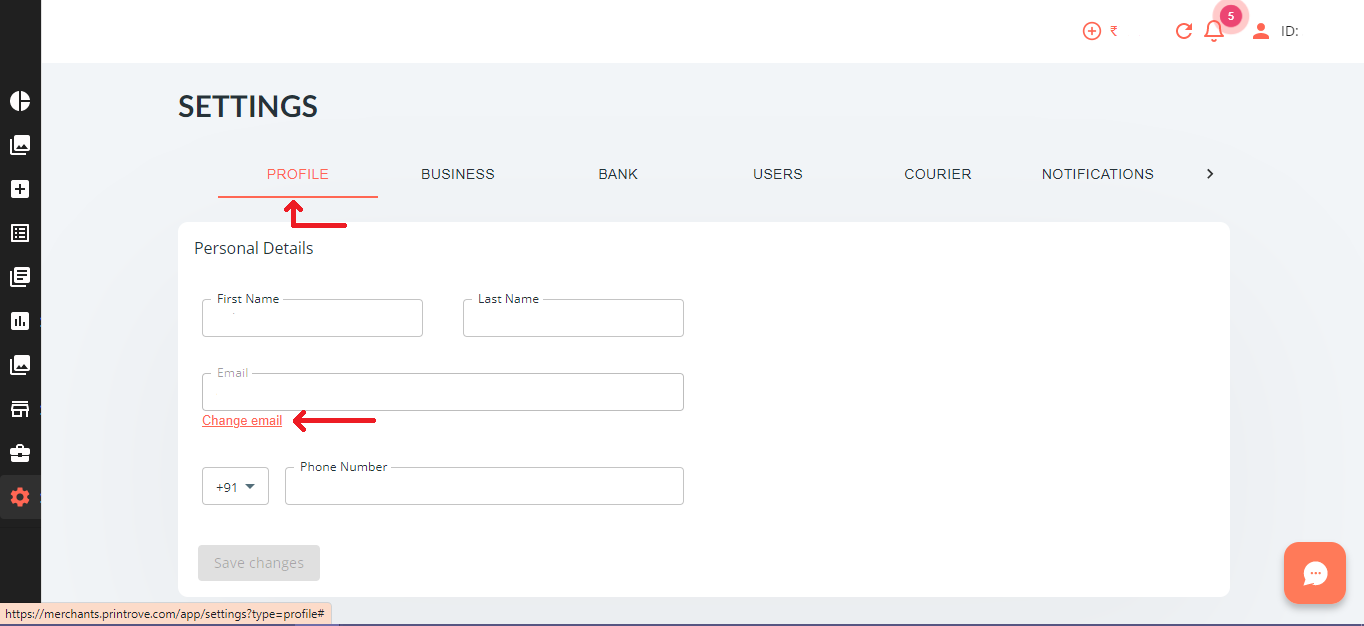The image size is (1364, 626).
Task: Click the refresh icon in header
Action: (x=1184, y=31)
